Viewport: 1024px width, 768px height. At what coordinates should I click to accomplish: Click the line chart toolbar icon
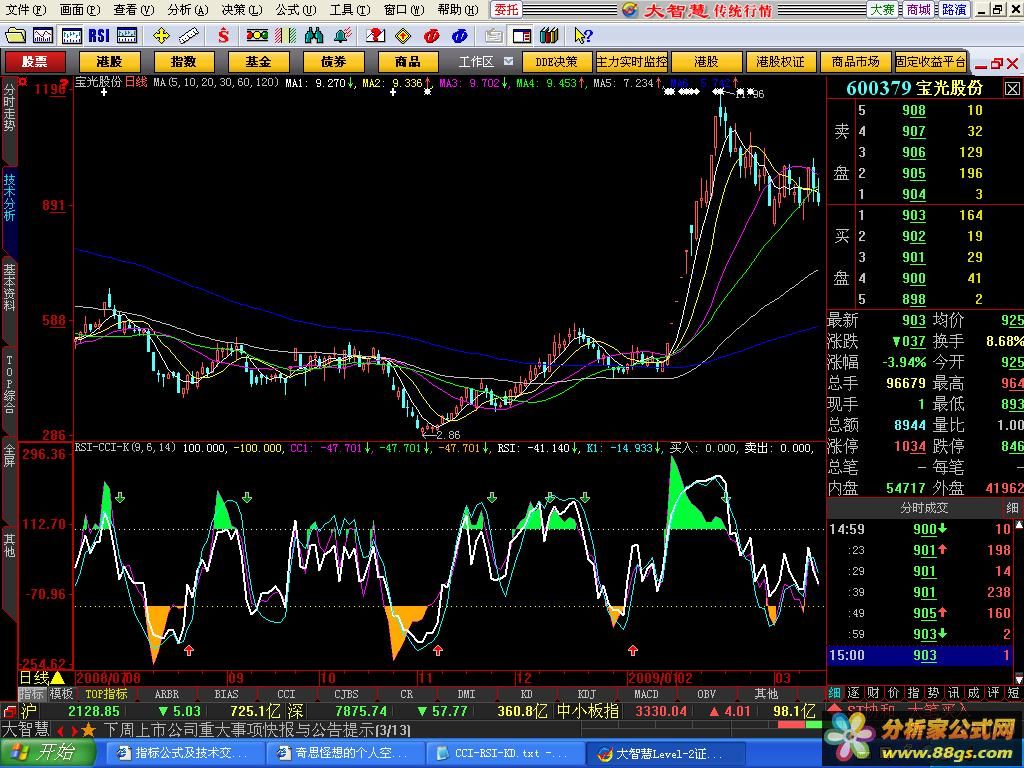[x=43, y=35]
